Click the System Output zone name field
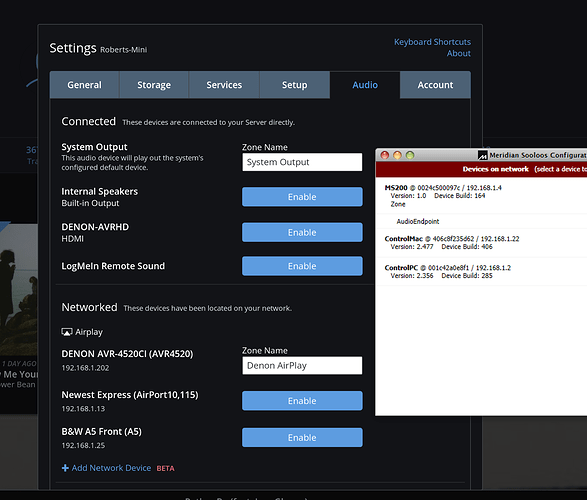The image size is (587, 500). tap(302, 162)
